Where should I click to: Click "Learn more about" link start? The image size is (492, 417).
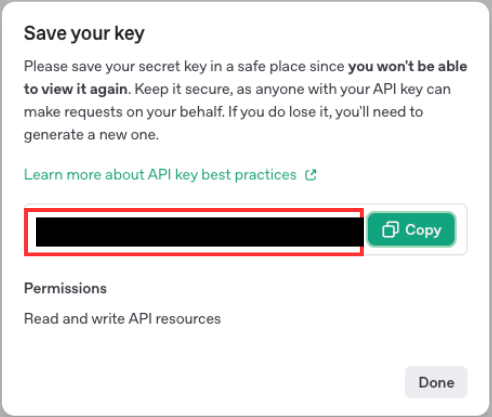pyautogui.click(x=84, y=175)
